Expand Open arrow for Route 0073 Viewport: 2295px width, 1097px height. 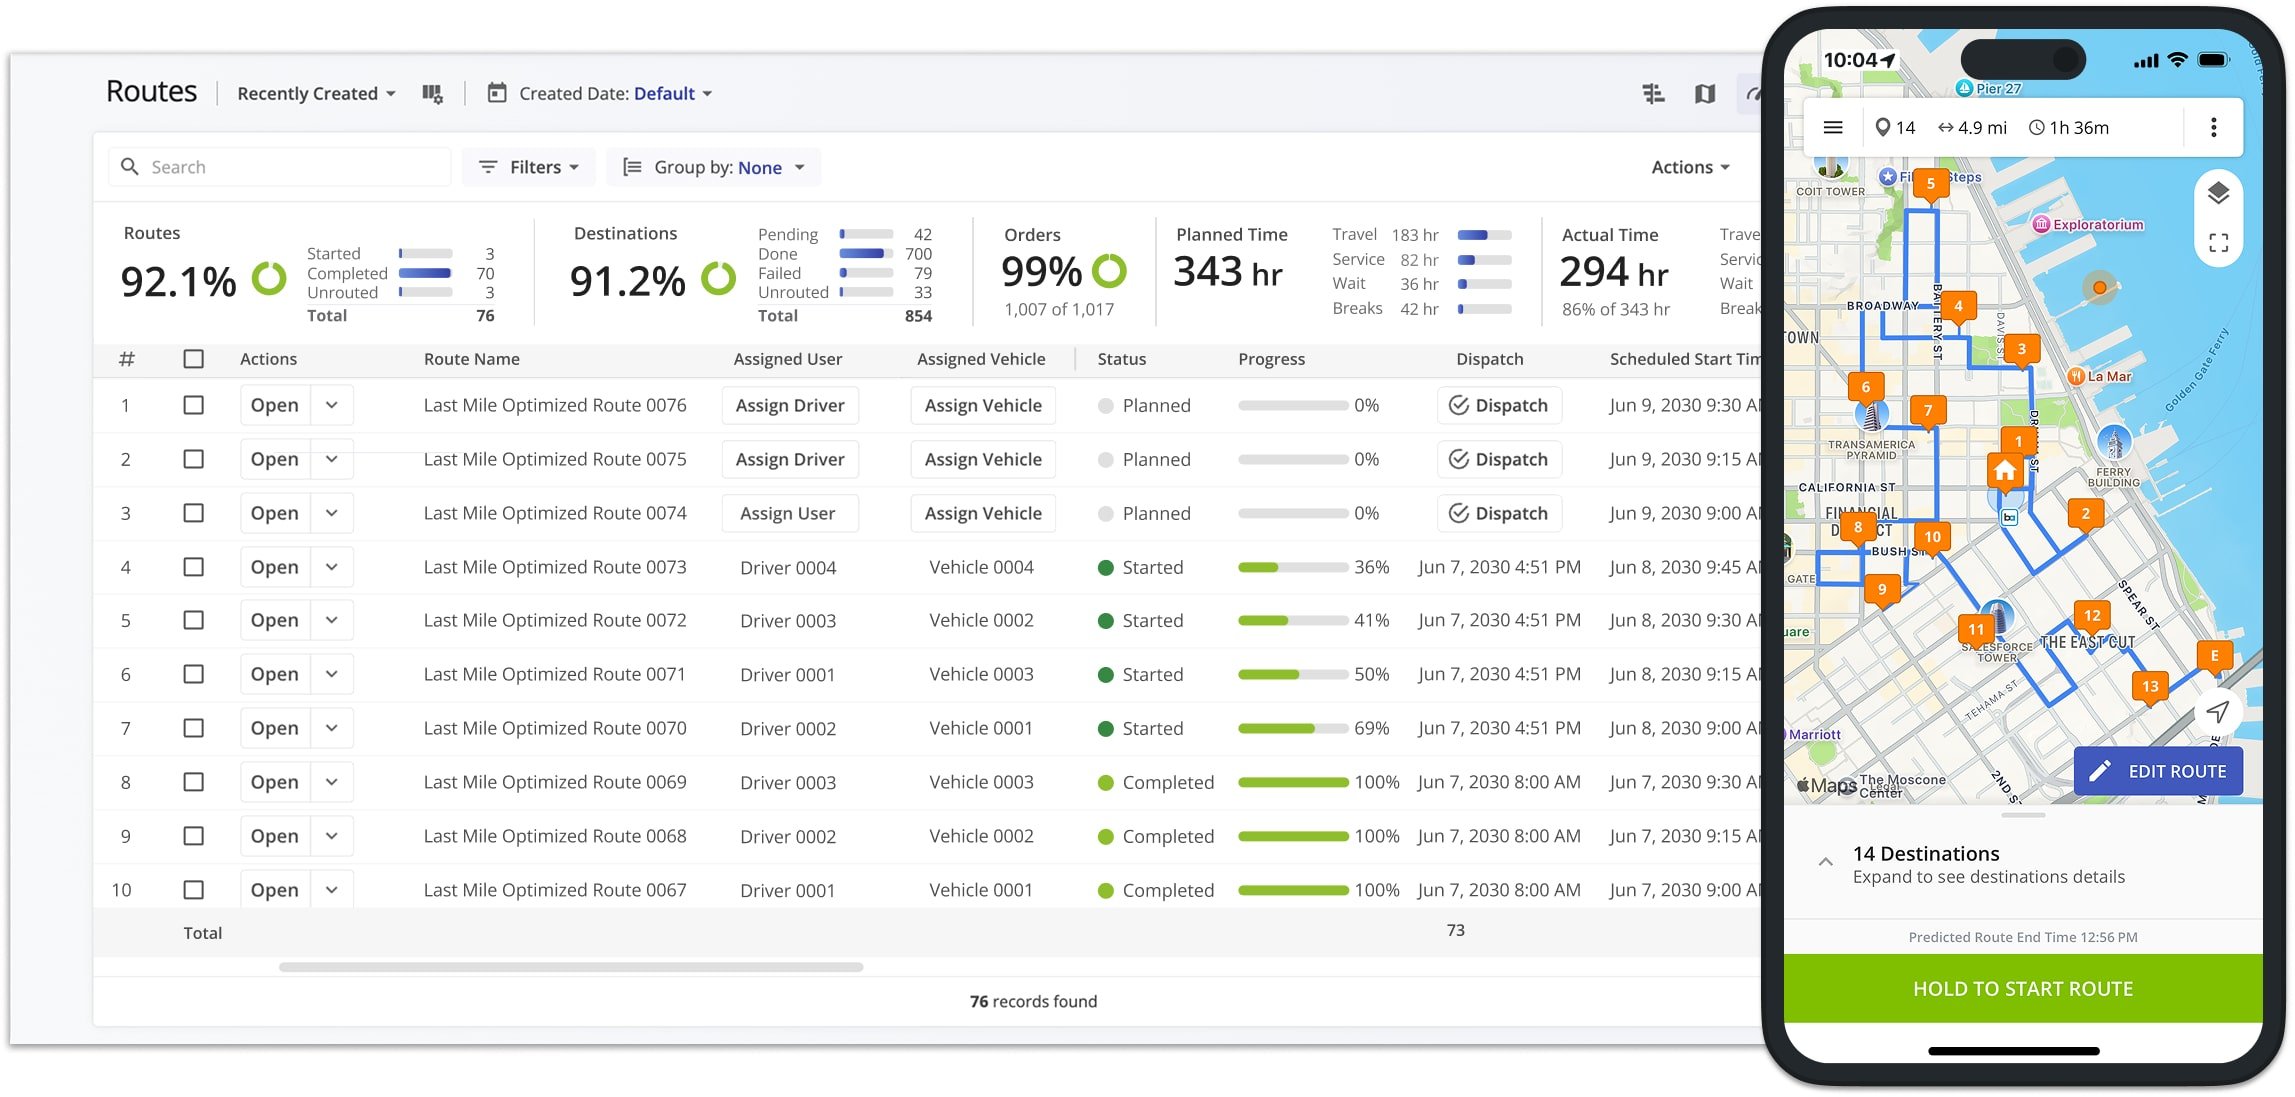[332, 567]
